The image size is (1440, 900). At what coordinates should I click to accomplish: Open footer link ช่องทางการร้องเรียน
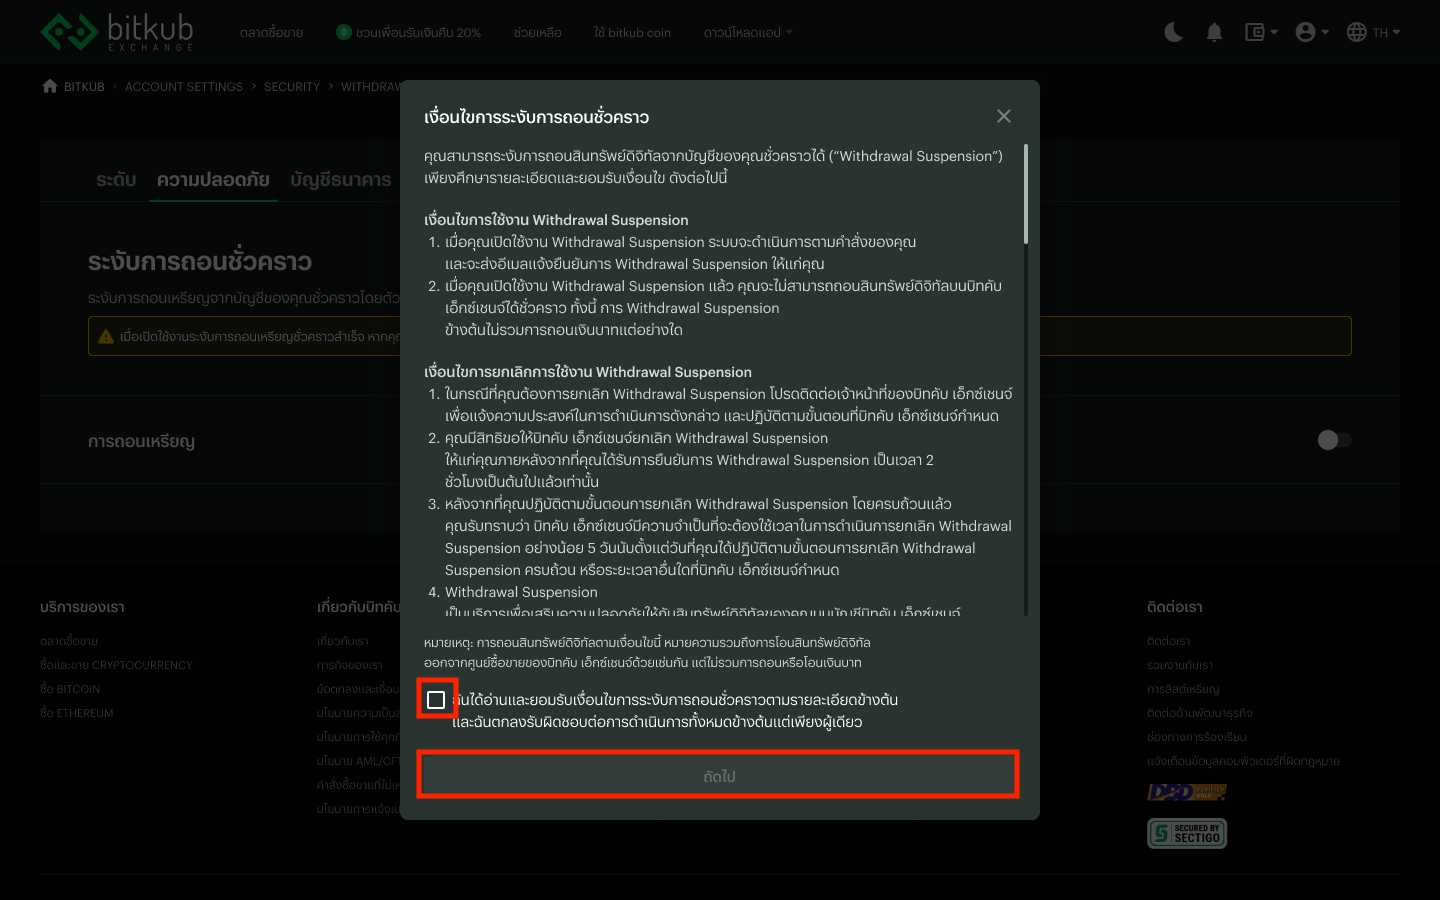pyautogui.click(x=1197, y=737)
